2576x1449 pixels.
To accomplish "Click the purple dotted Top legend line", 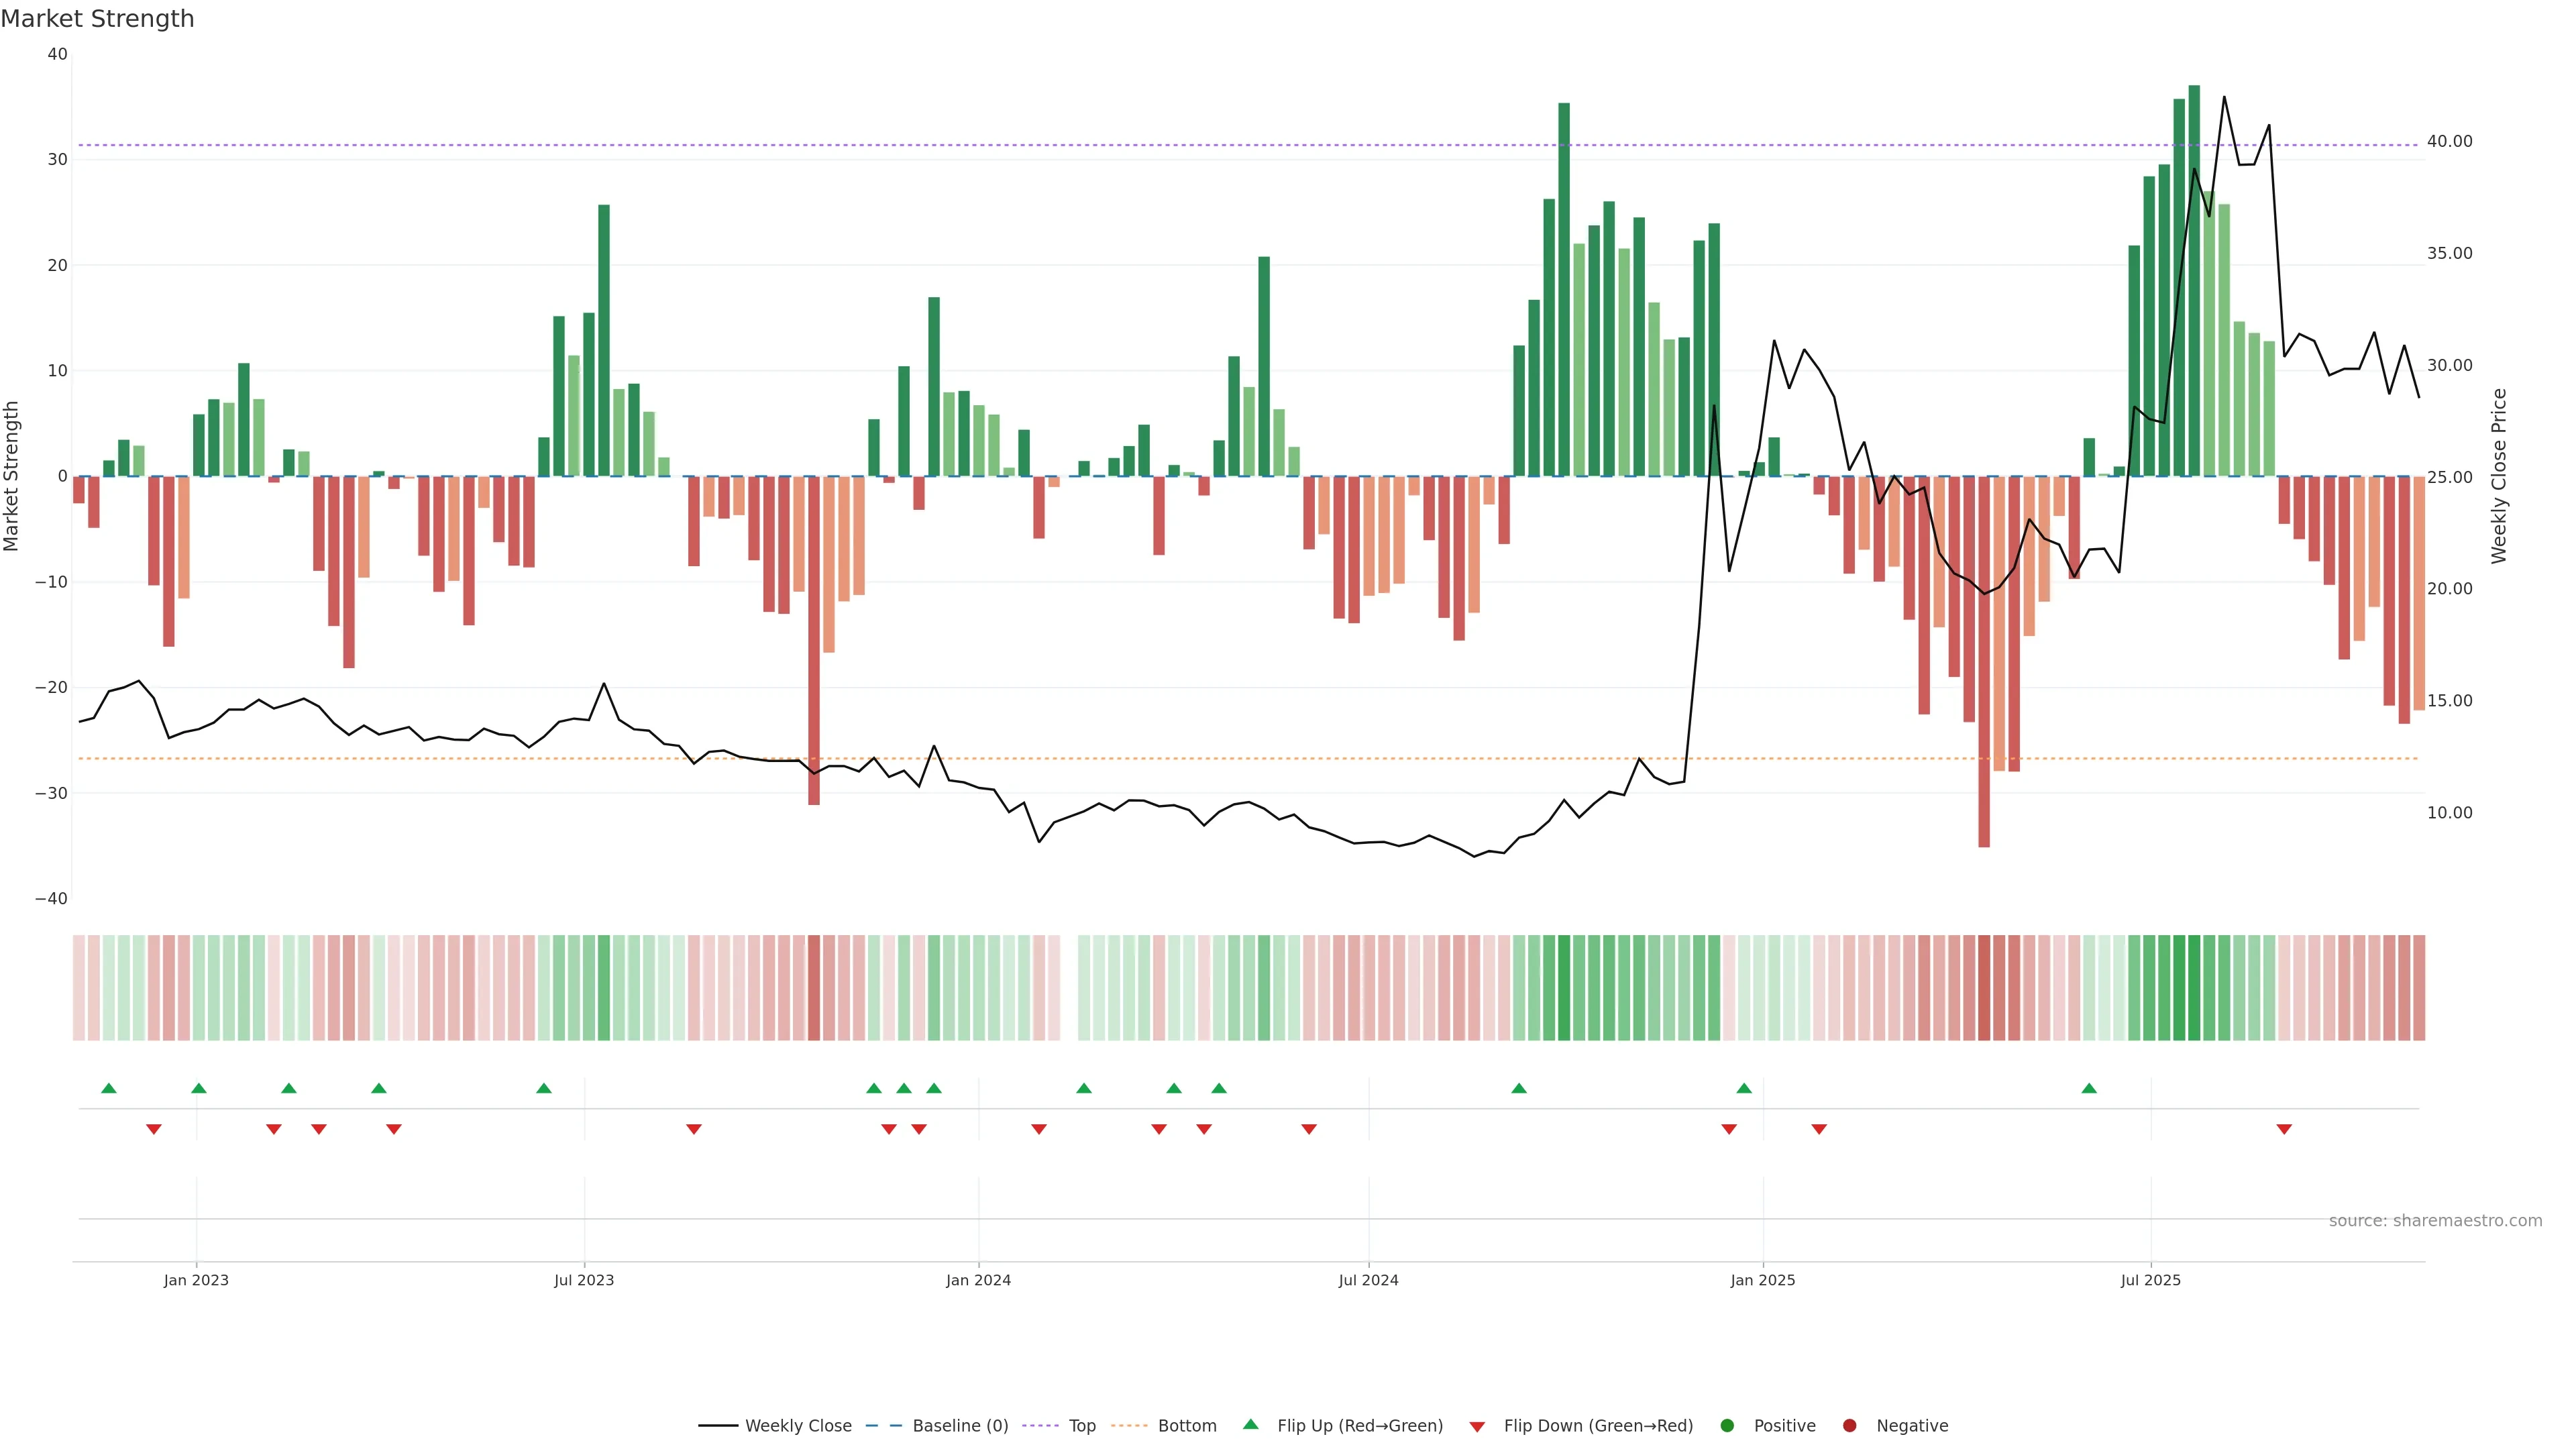I will (x=1040, y=1426).
